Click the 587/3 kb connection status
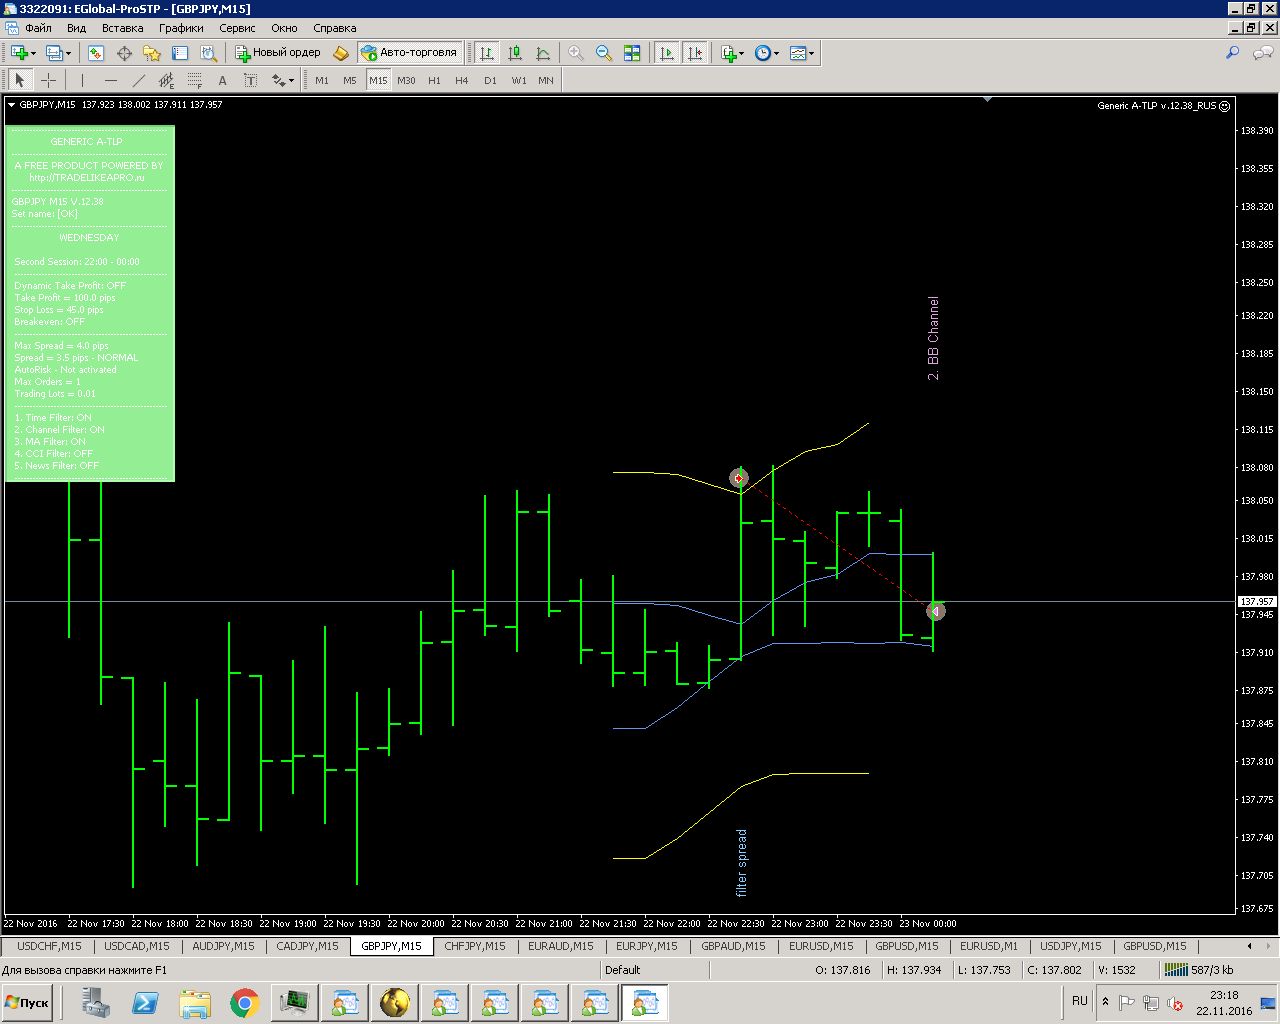1280x1024 pixels. point(1200,970)
